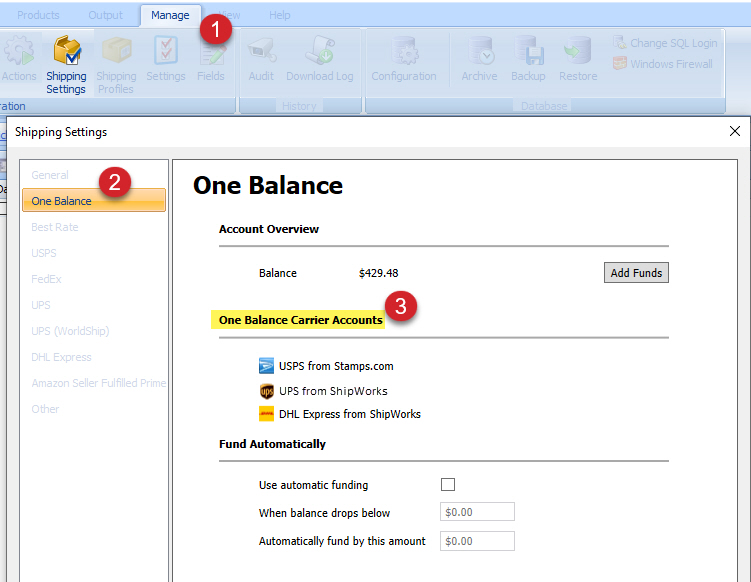Select the Manage ribbon tab
Image resolution: width=751 pixels, height=582 pixels.
tap(170, 15)
